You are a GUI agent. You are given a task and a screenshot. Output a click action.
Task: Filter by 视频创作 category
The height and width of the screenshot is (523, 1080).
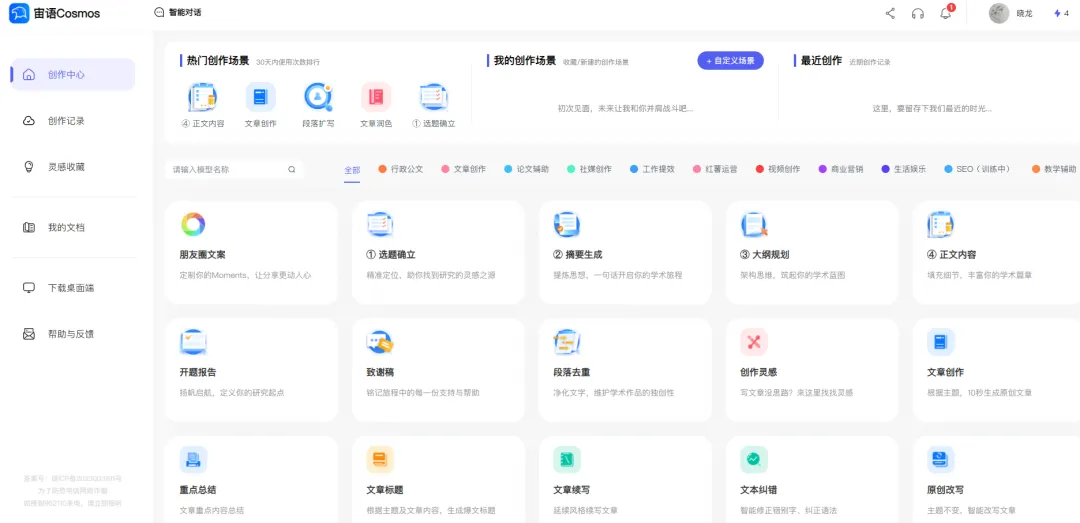778,169
